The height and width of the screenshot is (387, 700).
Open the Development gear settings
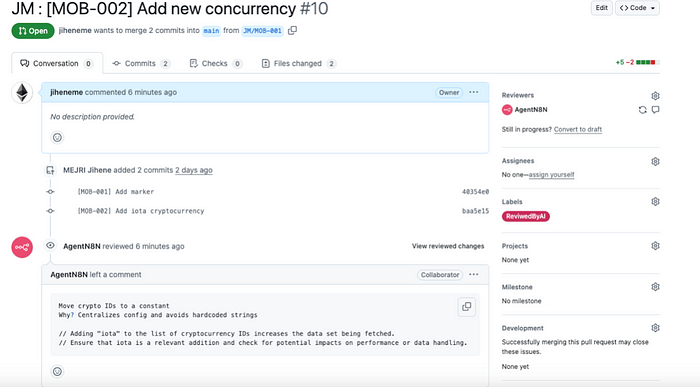point(655,328)
